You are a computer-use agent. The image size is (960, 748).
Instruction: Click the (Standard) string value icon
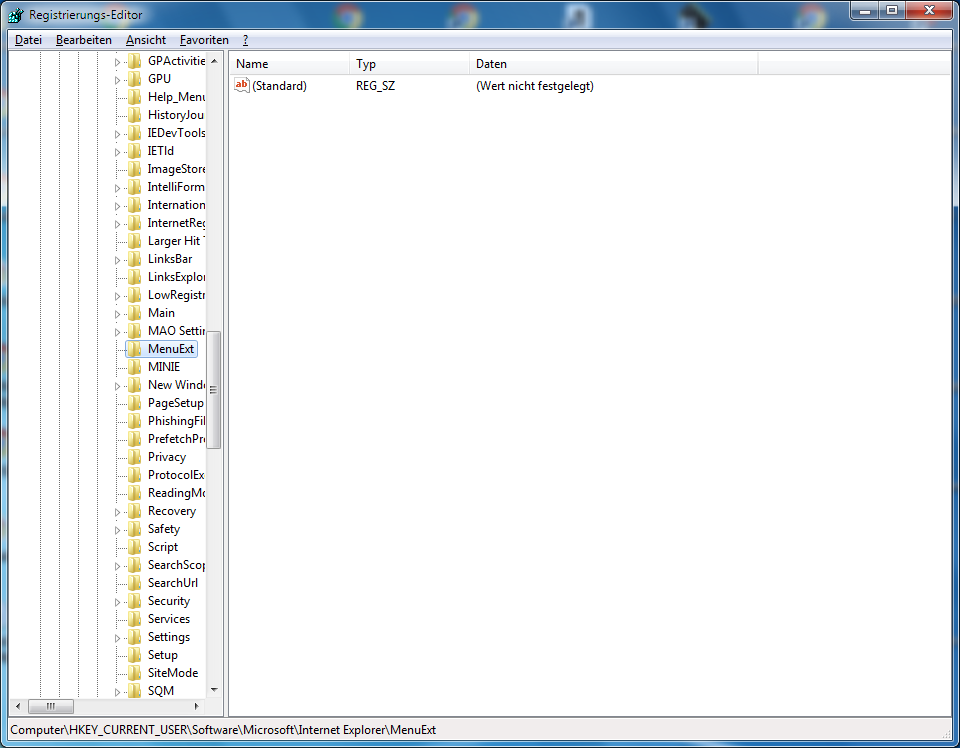click(242, 86)
